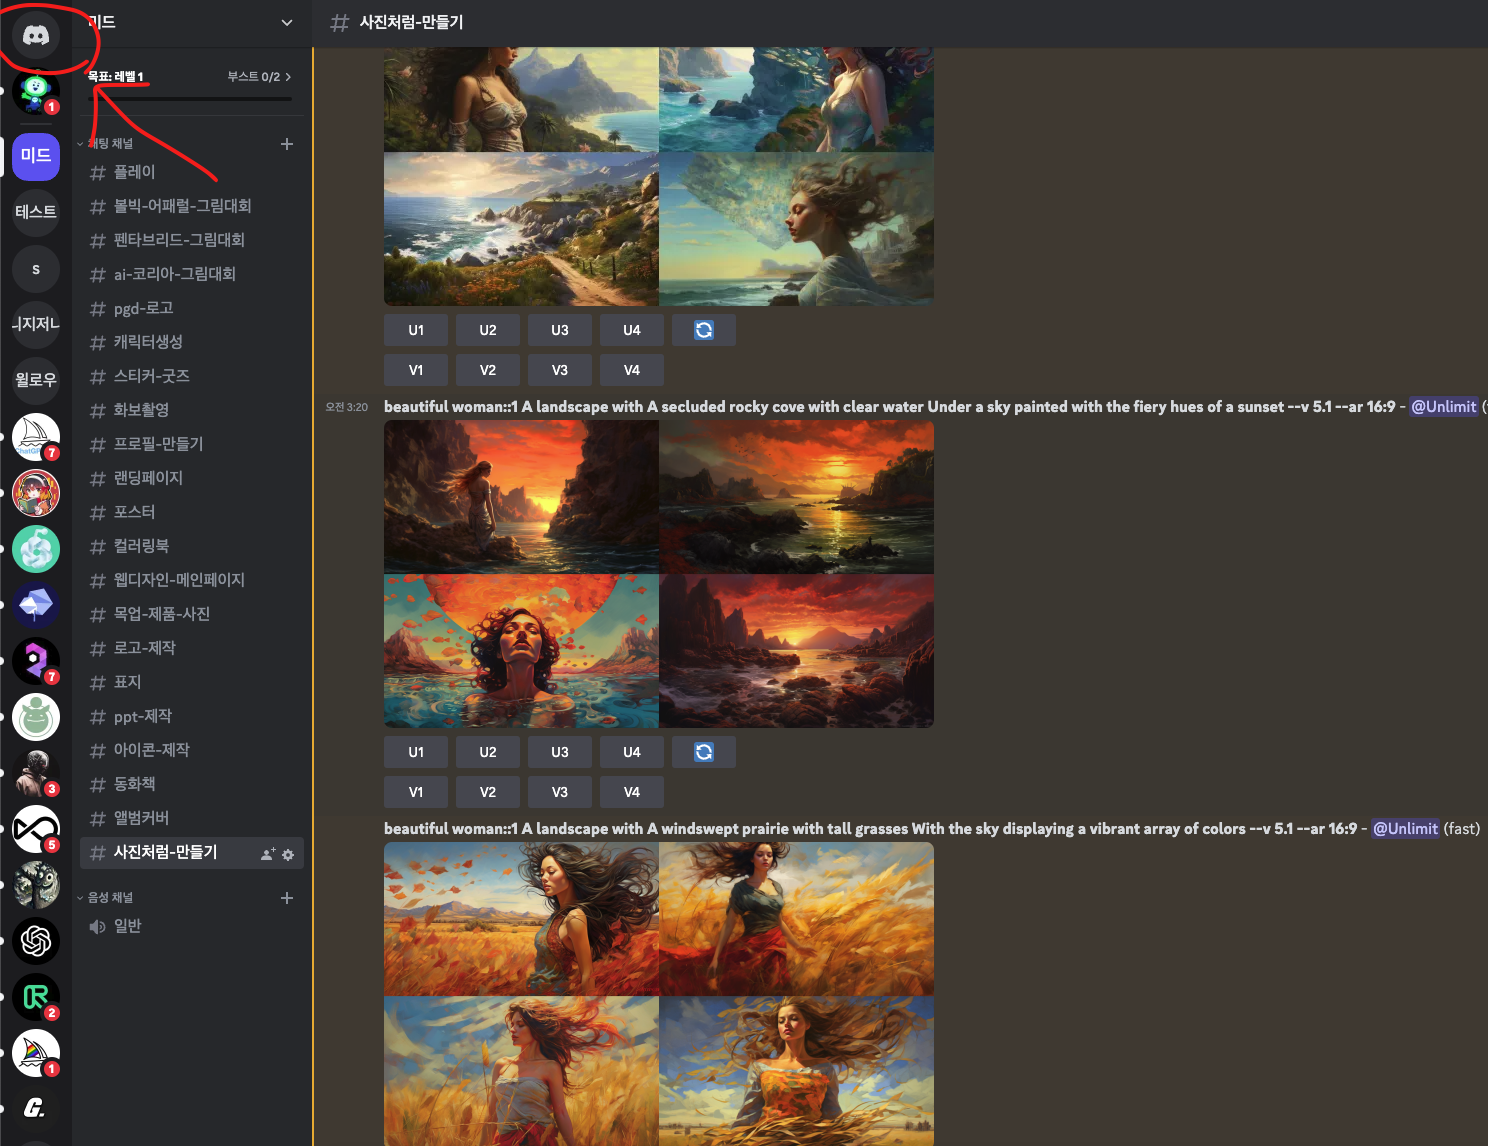Open 캐릭터생성 channel
1488x1146 pixels.
pos(192,342)
